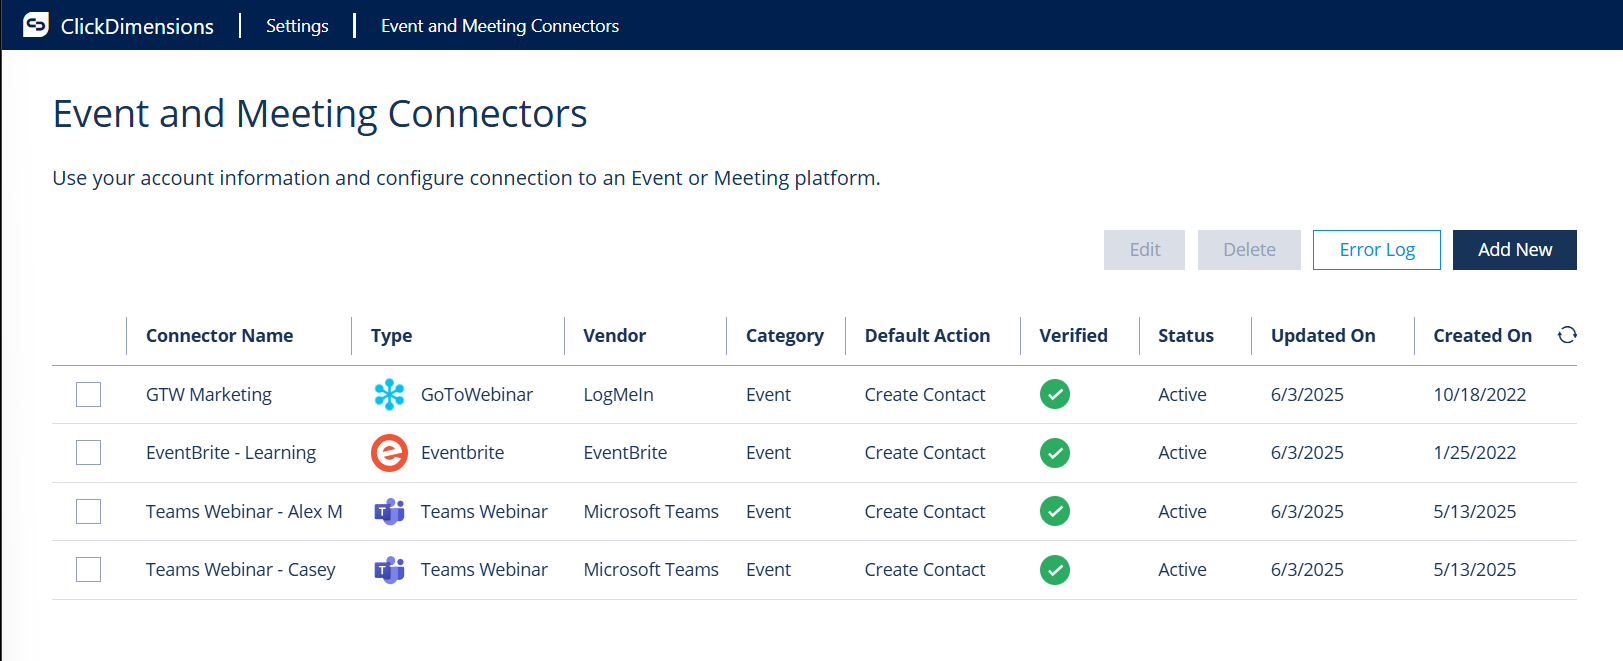This screenshot has height=661, width=1623.
Task: Click the GTW Marketing connector name
Action: tap(209, 395)
